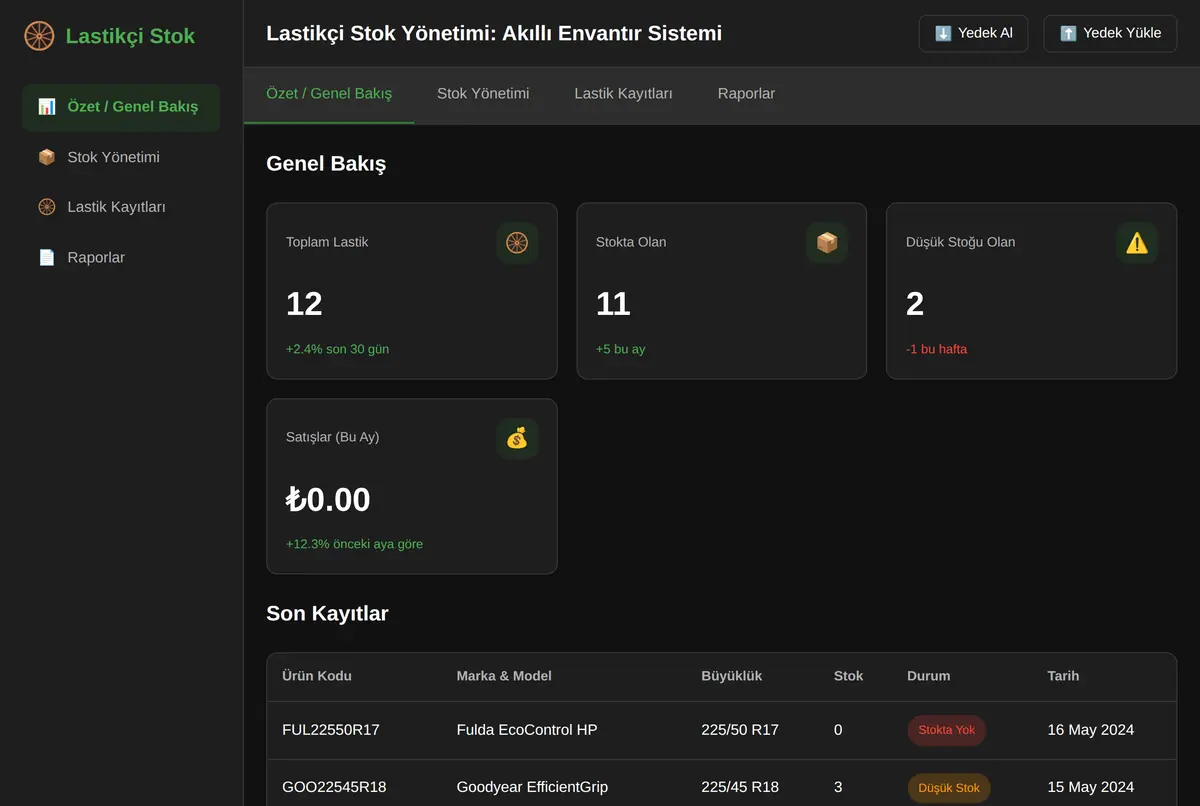Click the document icon beside Raporlar

click(x=47, y=257)
